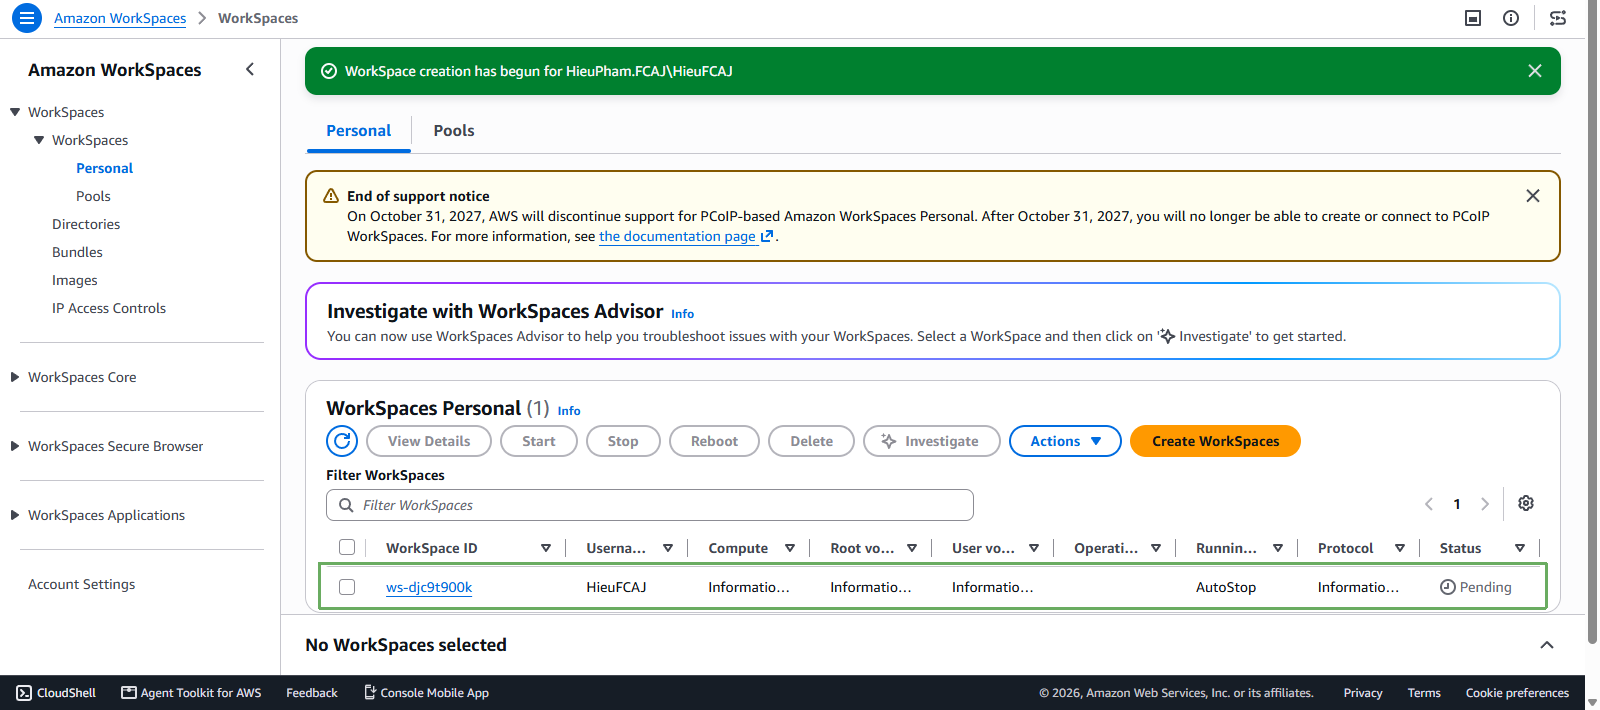This screenshot has width=1600, height=710.
Task: Click the Reboot button
Action: coord(714,441)
